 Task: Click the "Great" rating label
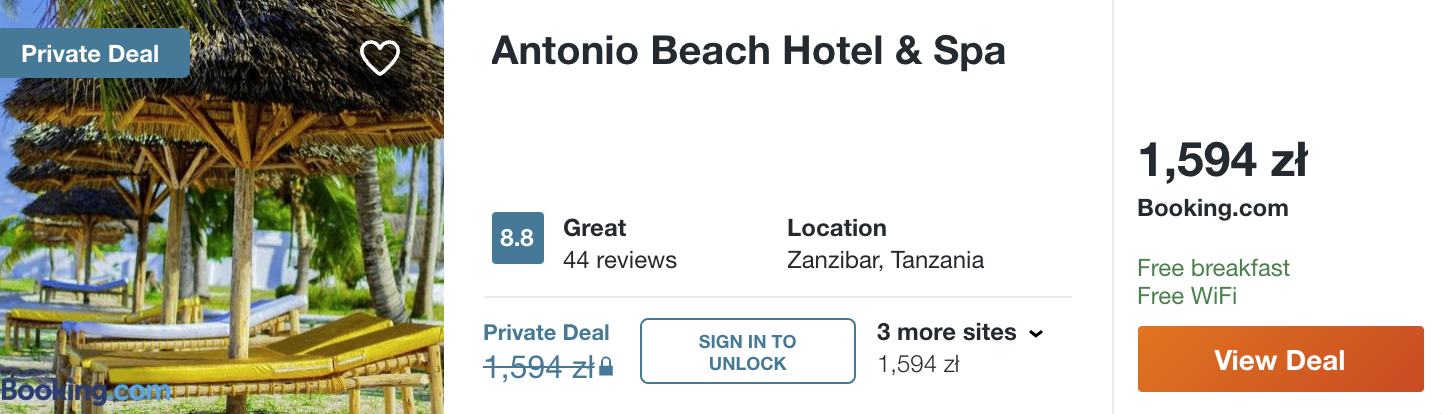click(x=595, y=228)
